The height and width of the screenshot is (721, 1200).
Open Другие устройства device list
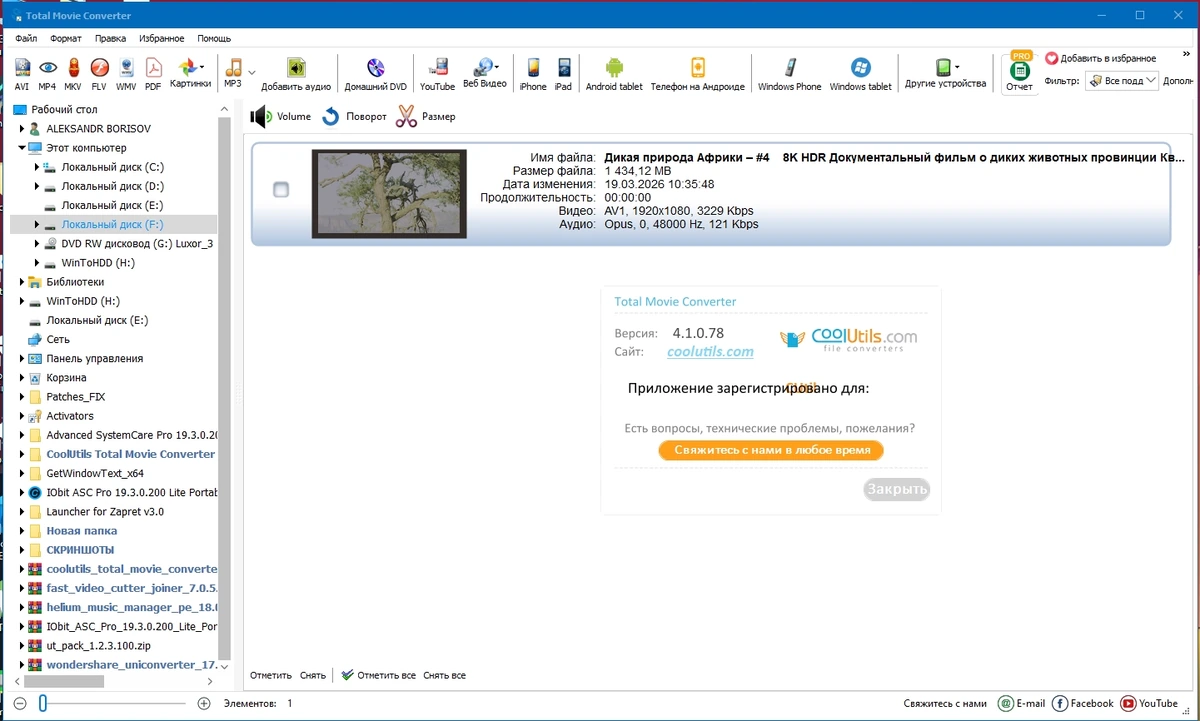pos(945,73)
